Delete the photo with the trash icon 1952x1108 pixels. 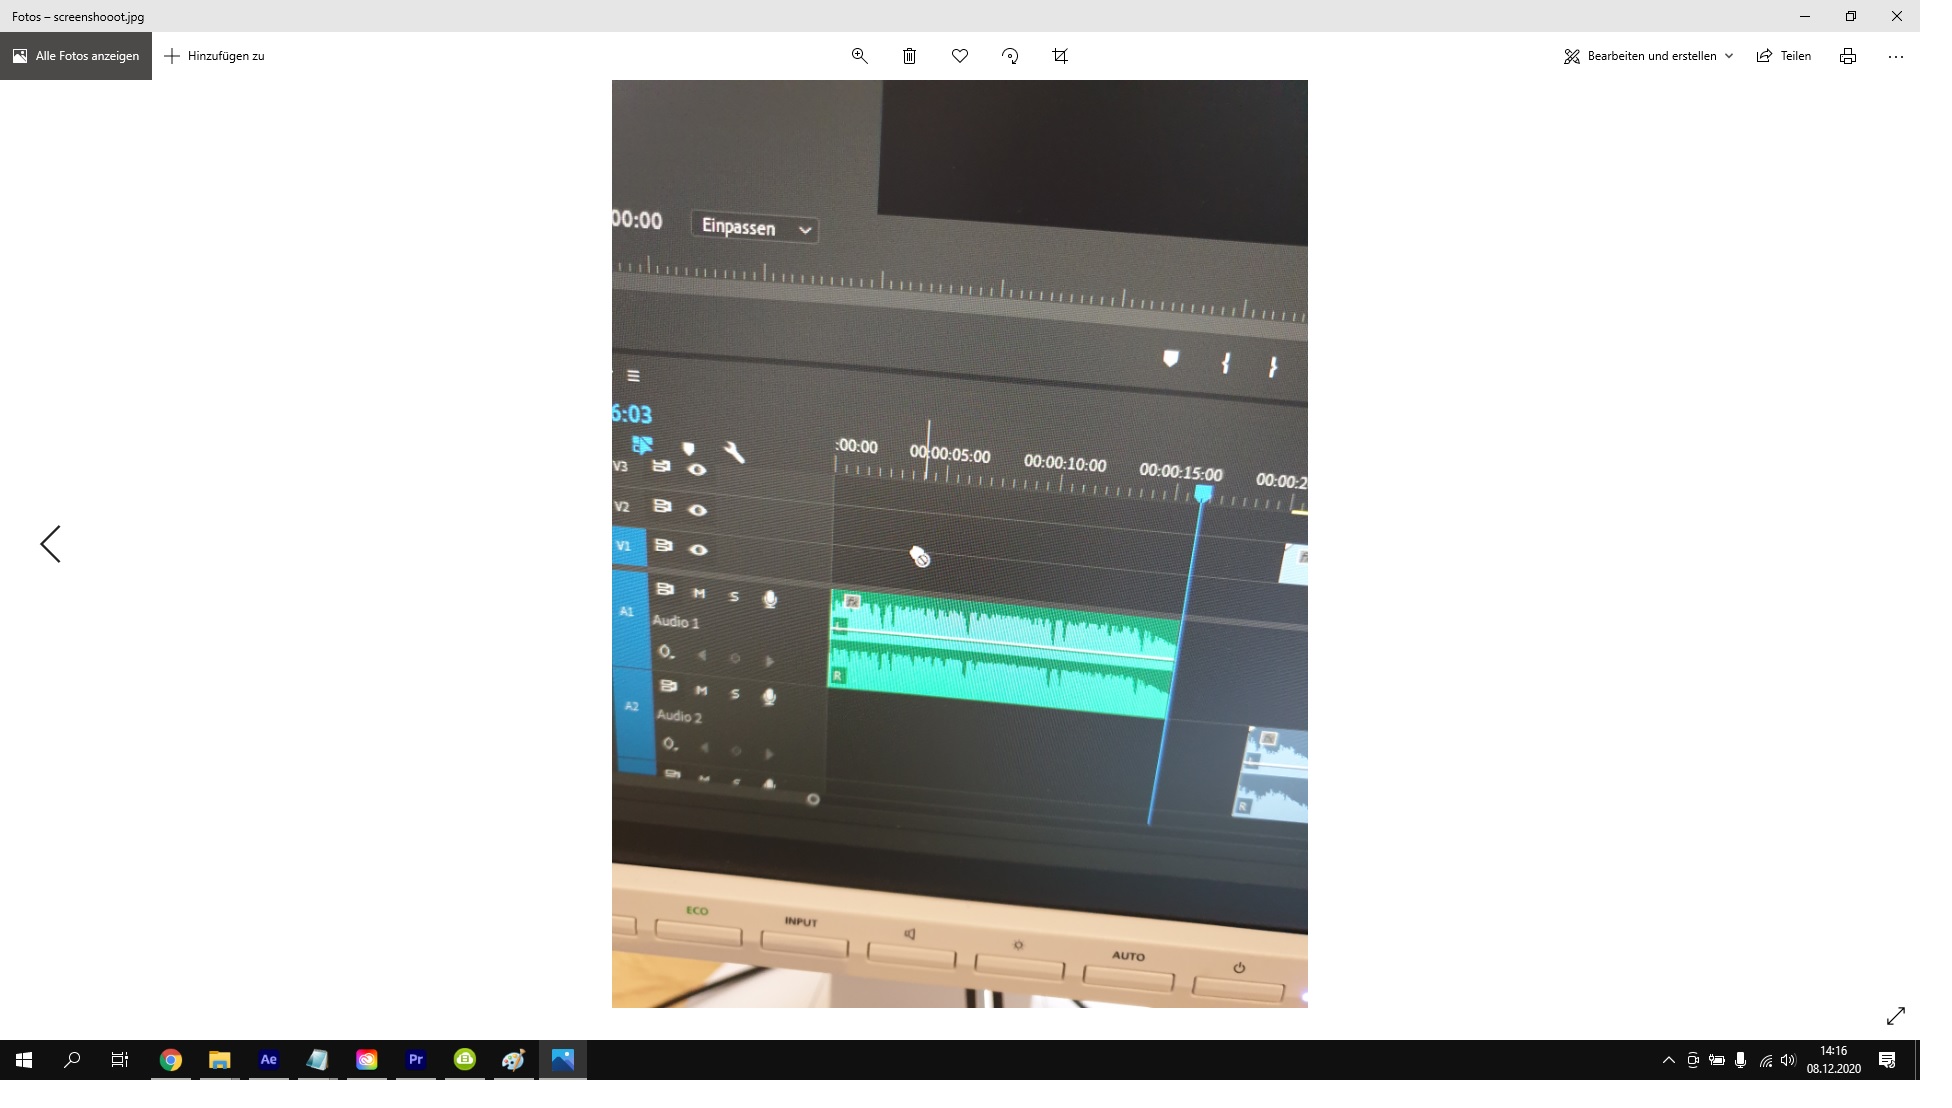pyautogui.click(x=909, y=56)
